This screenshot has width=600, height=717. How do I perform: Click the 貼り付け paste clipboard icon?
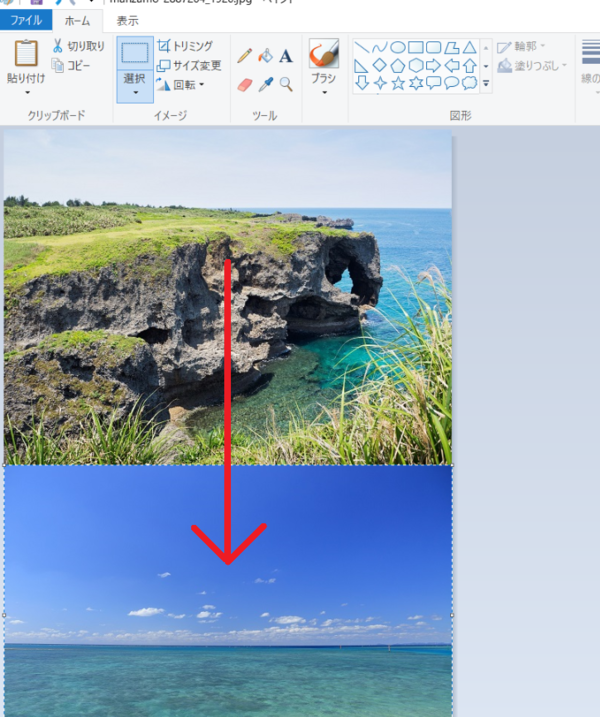pyautogui.click(x=26, y=53)
